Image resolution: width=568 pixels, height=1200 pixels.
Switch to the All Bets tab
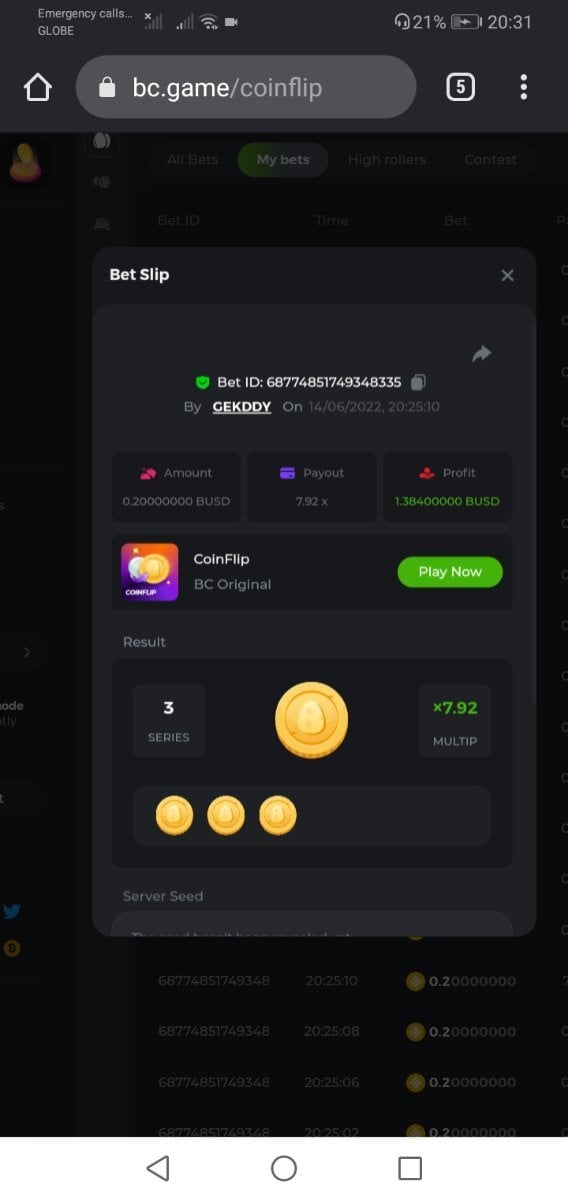[190, 160]
